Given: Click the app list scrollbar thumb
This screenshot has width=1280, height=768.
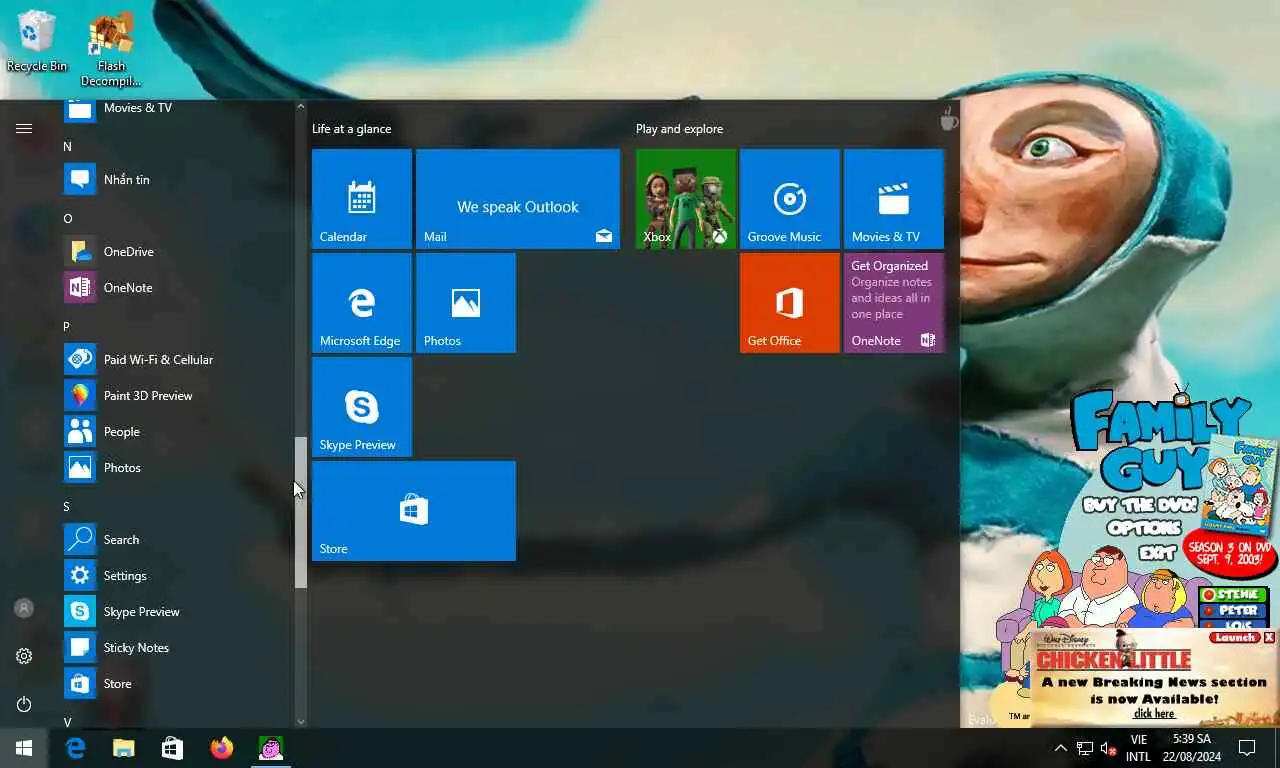Looking at the screenshot, I should pyautogui.click(x=300, y=512).
